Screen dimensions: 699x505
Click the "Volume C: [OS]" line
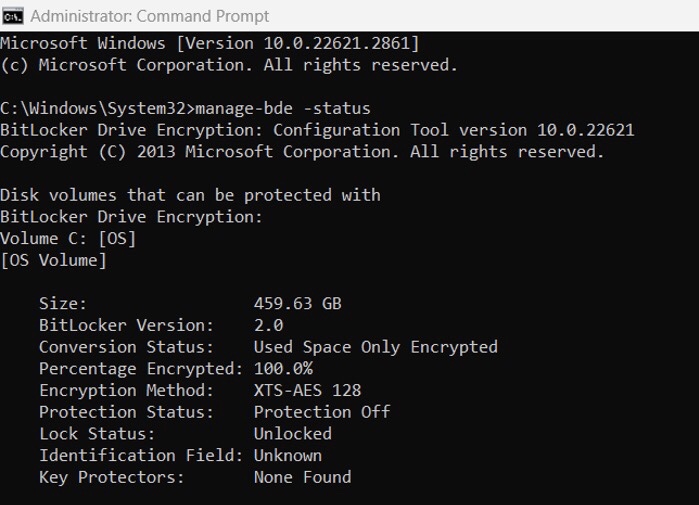68,239
